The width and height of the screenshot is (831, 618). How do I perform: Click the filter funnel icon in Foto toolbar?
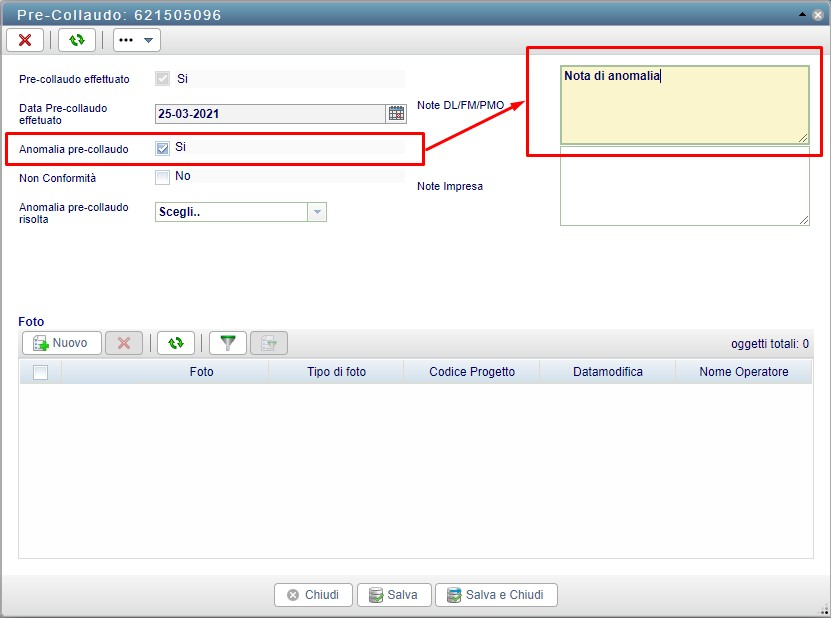[x=229, y=343]
